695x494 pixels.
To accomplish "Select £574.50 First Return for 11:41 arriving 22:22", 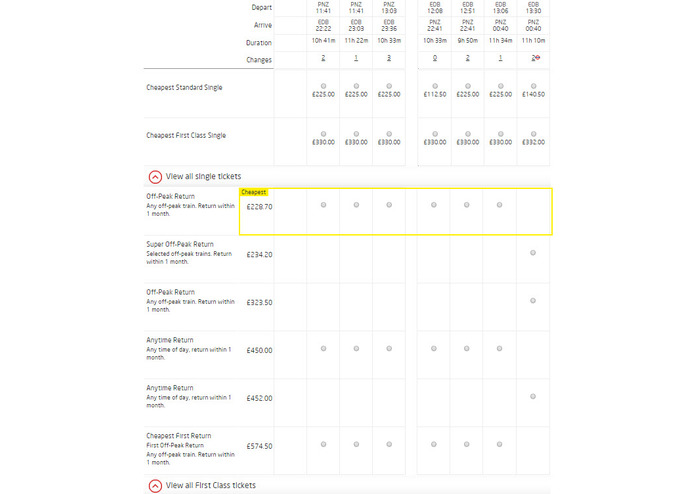I will point(324,444).
